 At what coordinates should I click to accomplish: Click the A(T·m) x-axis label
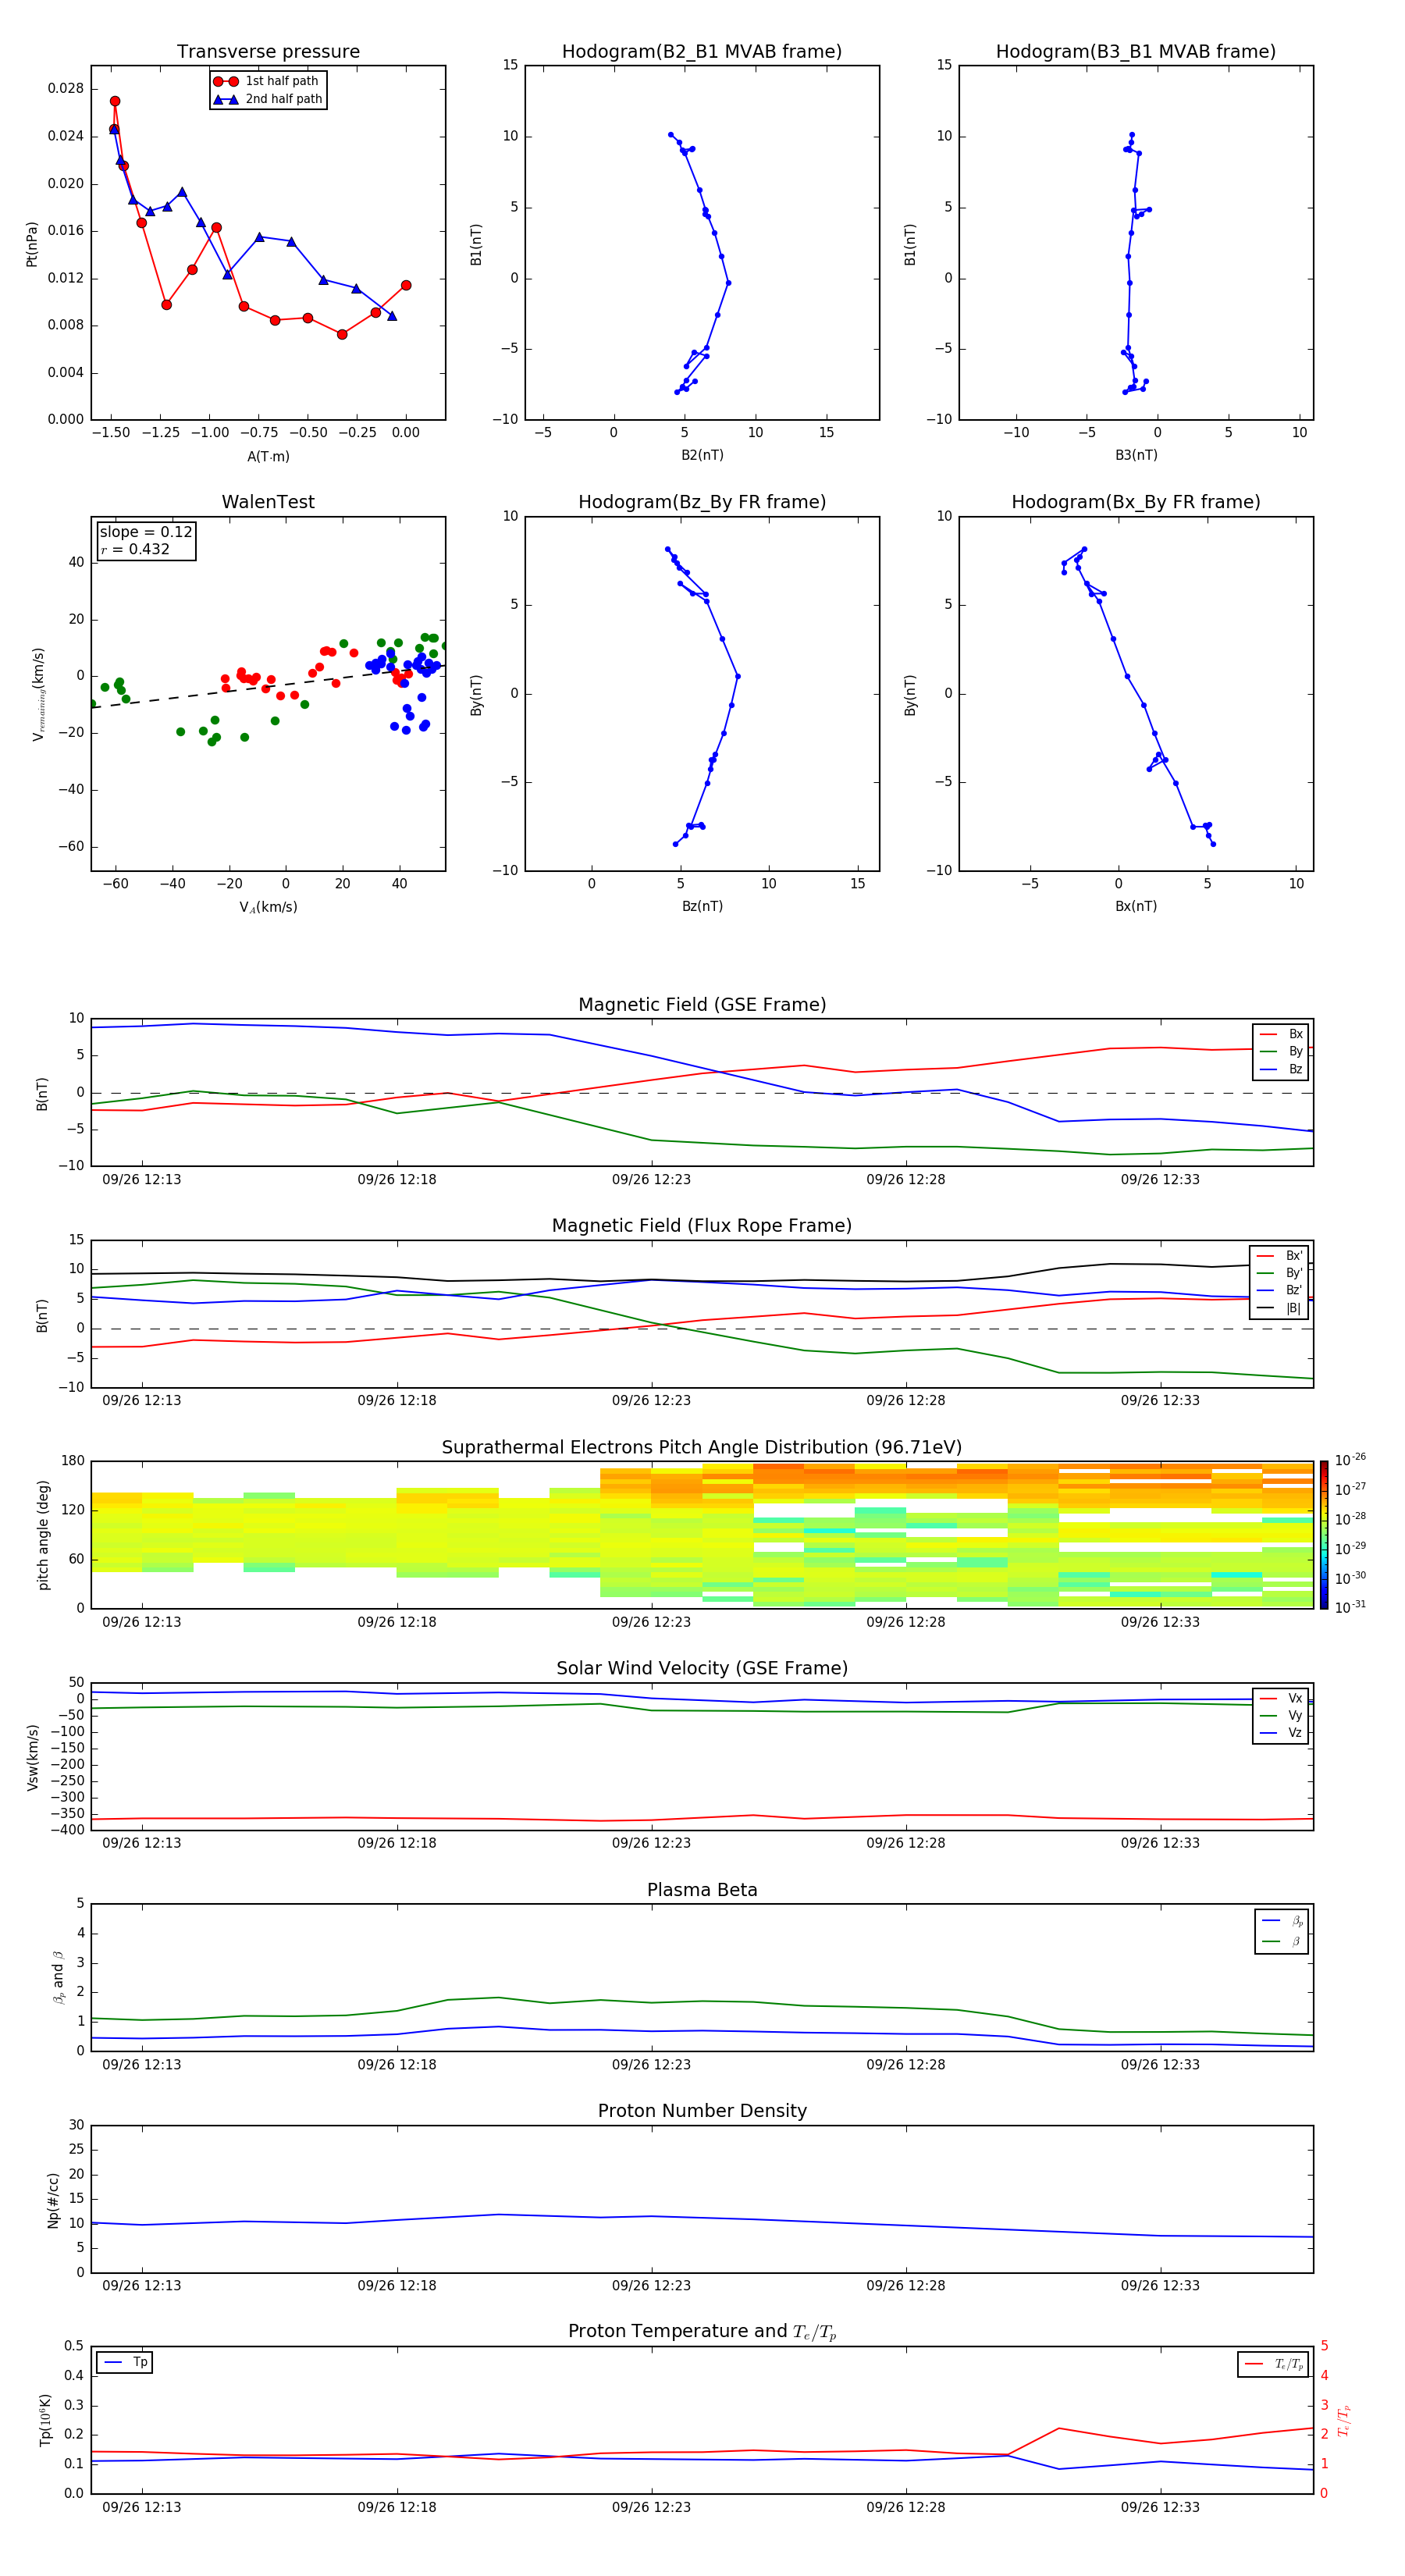click(x=268, y=456)
